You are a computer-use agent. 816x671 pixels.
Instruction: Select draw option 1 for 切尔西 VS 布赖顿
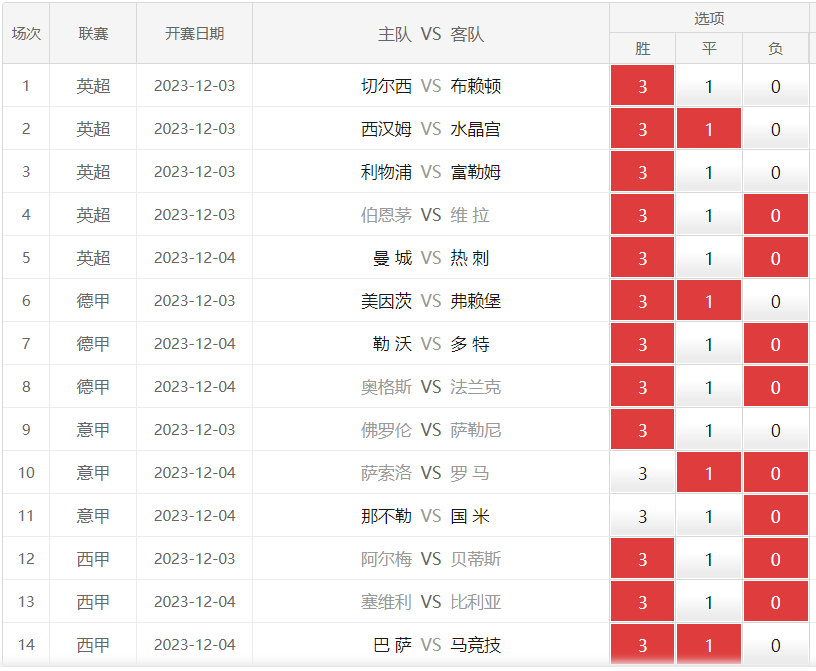[x=709, y=85]
